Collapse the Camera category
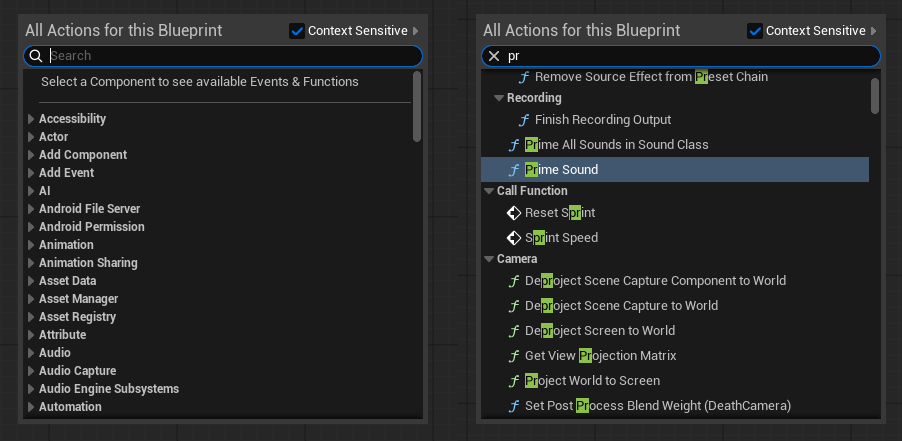Image resolution: width=902 pixels, height=441 pixels. pos(488,259)
